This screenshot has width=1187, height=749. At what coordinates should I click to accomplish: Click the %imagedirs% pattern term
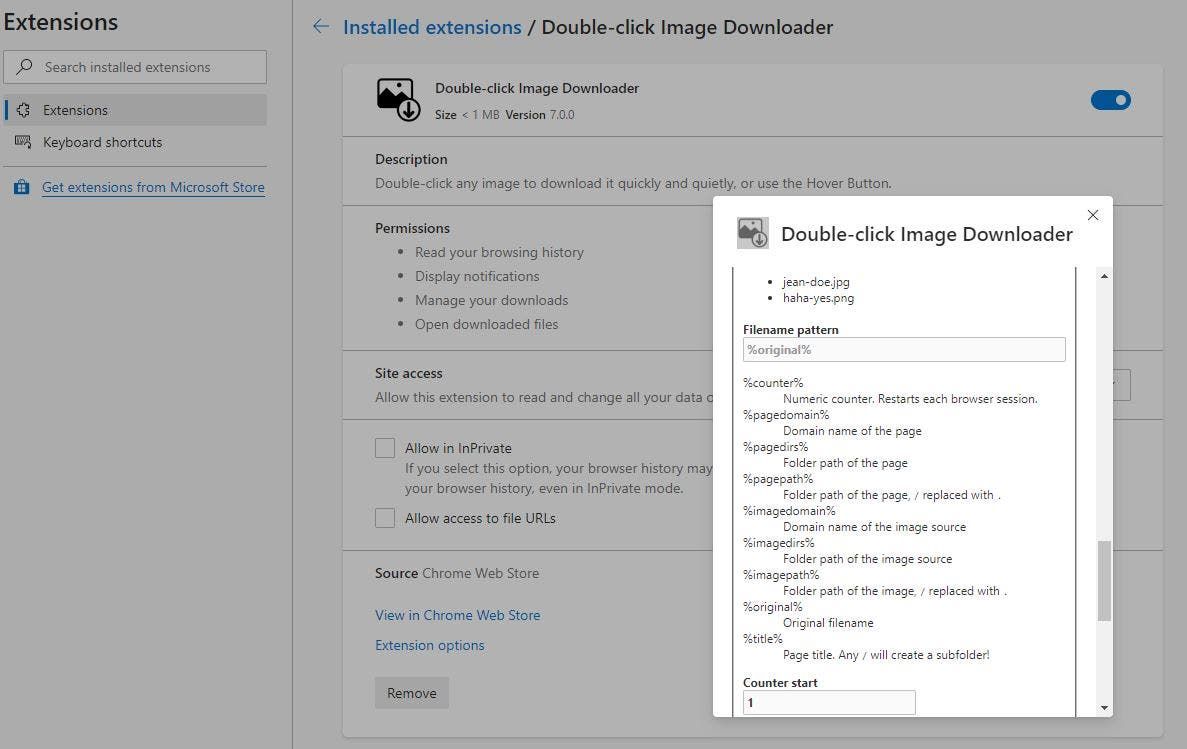(x=778, y=542)
